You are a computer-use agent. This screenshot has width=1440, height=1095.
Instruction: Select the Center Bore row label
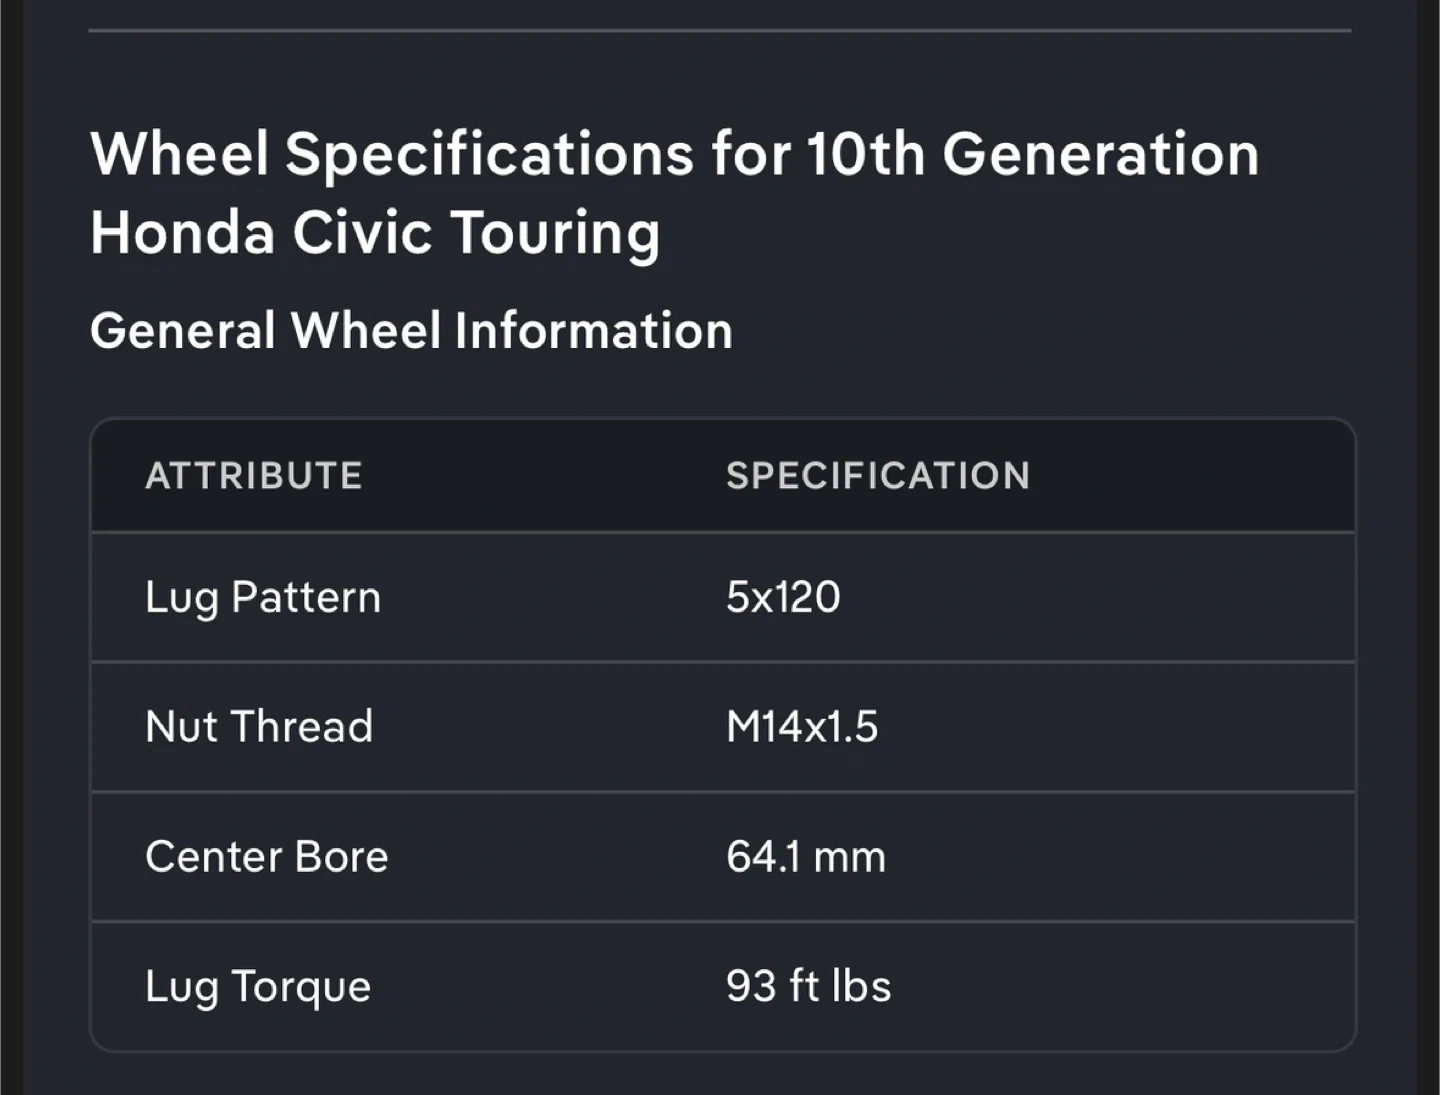[267, 856]
